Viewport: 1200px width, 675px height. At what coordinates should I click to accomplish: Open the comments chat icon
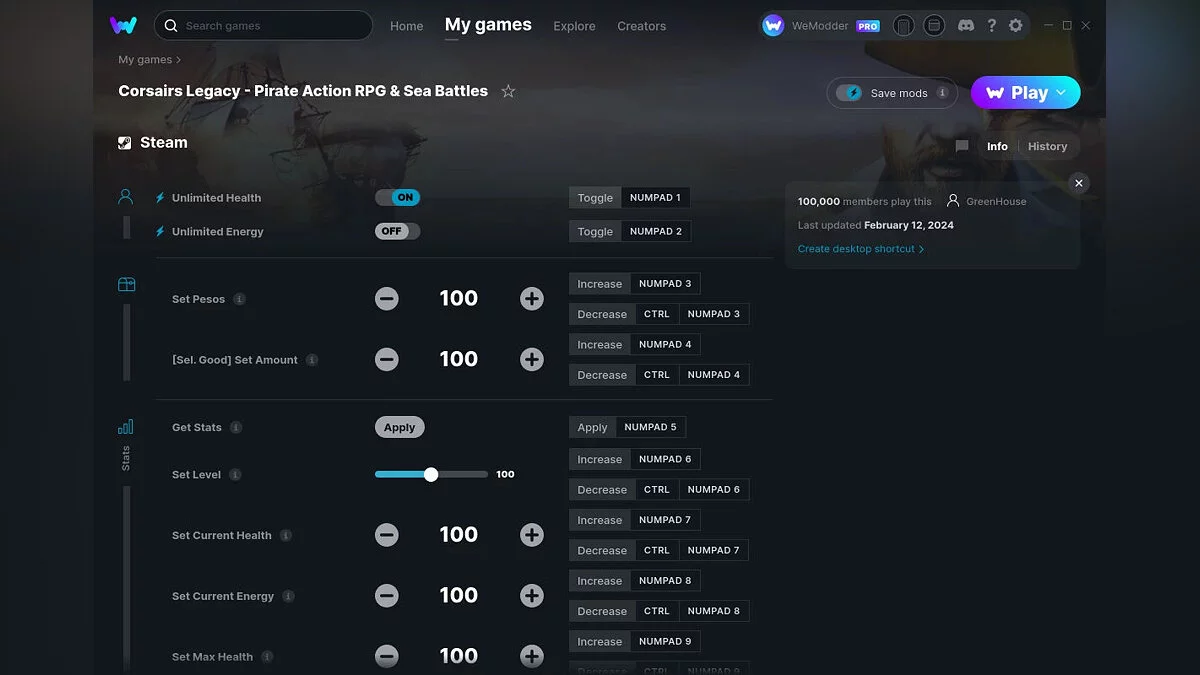tap(962, 146)
